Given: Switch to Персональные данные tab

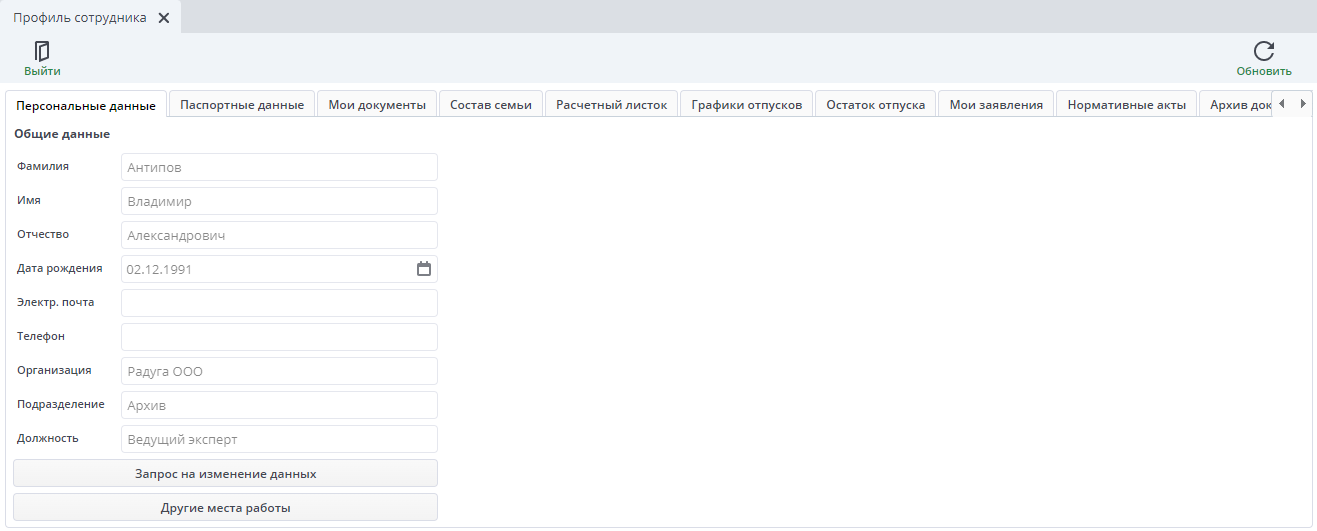Looking at the screenshot, I should pos(86,105).
